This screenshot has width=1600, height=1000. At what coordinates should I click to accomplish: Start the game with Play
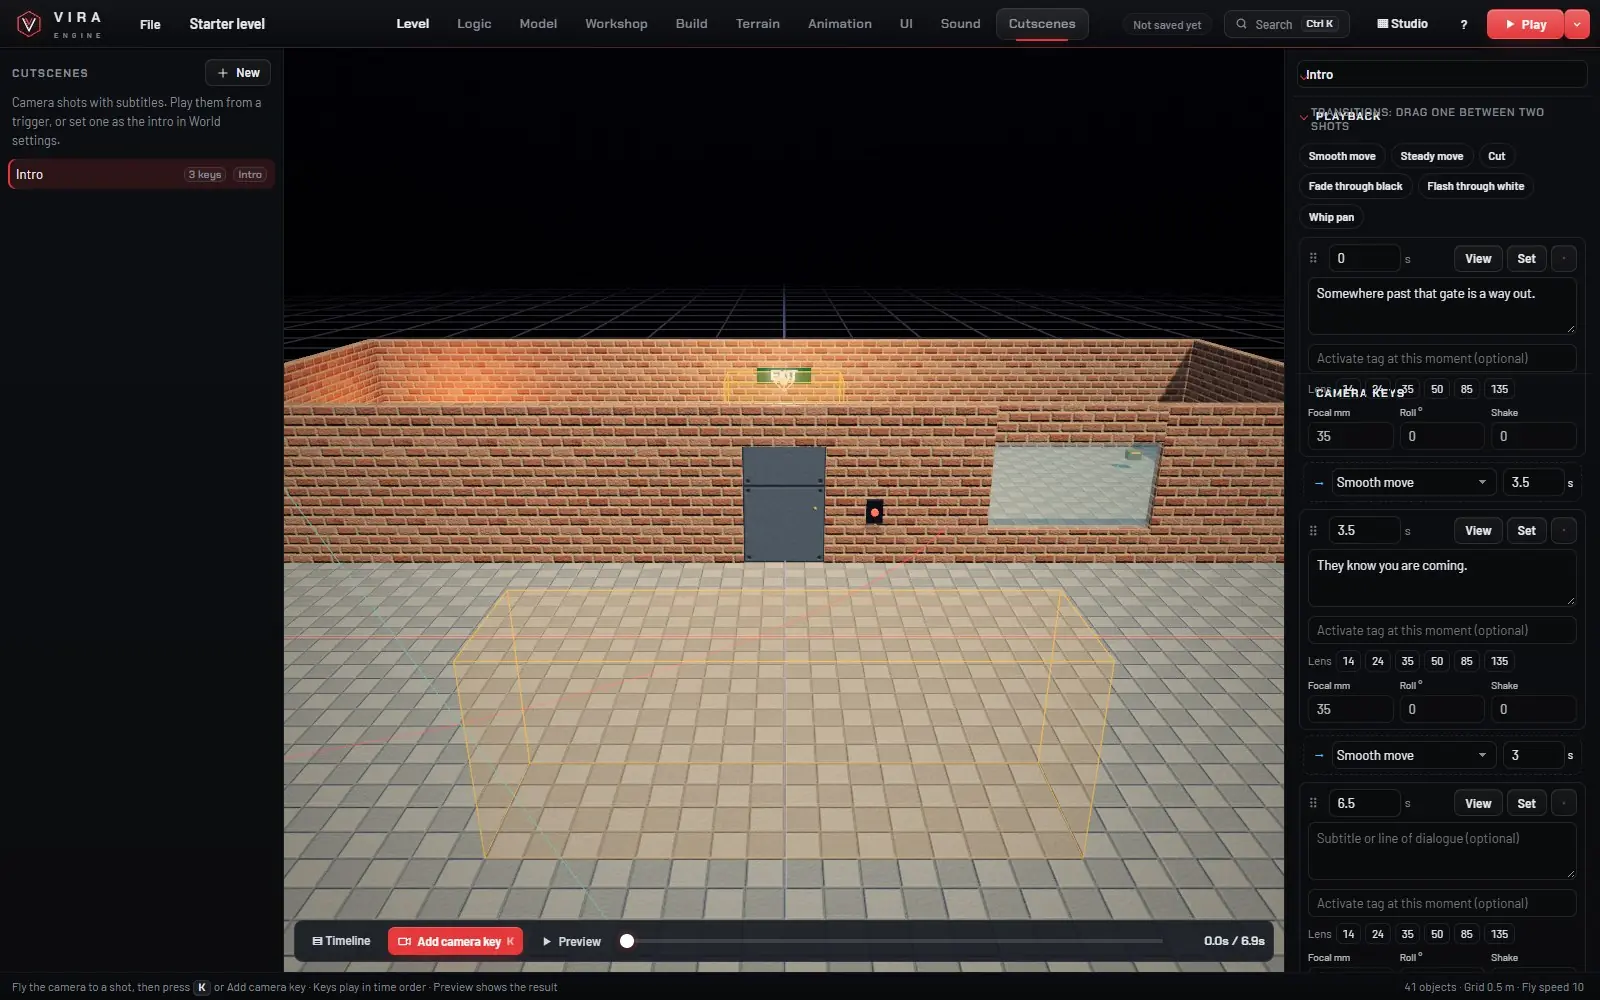[x=1525, y=24]
